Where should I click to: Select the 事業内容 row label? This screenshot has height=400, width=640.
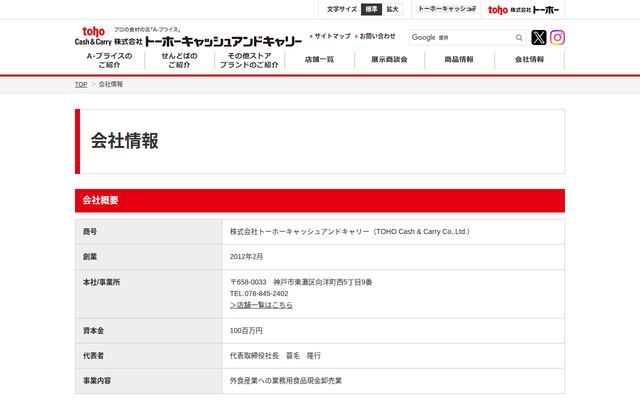[97, 381]
